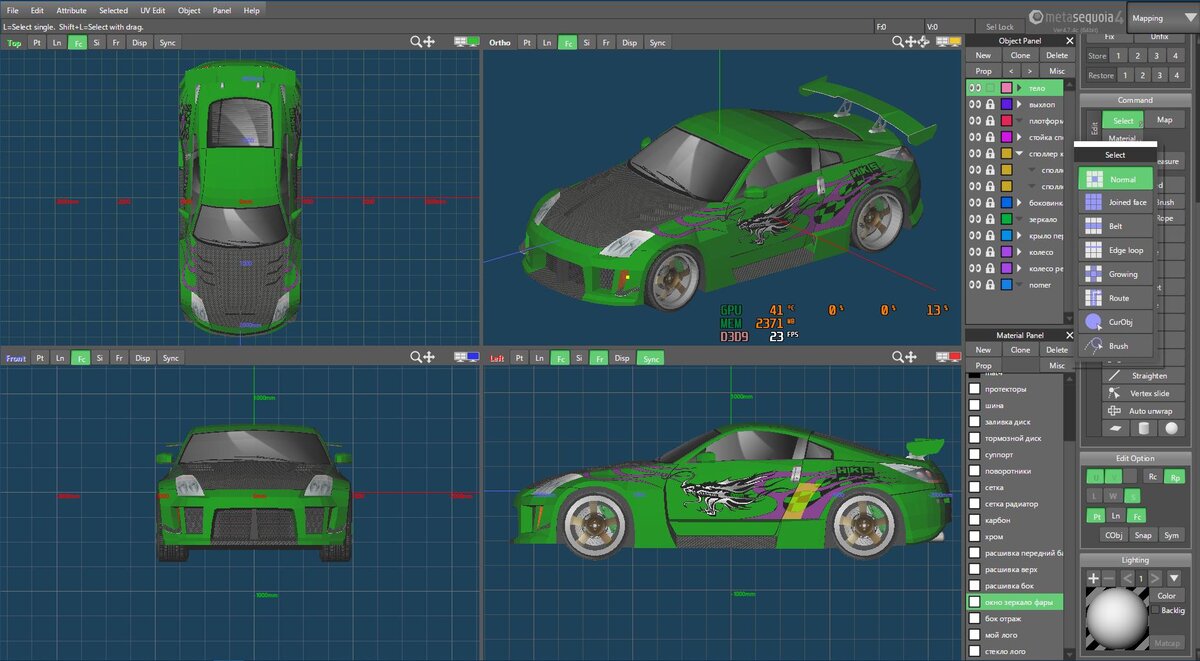Viewport: 1200px width, 661px height.
Task: Click the Snap button in Edit Option
Action: click(x=1142, y=535)
